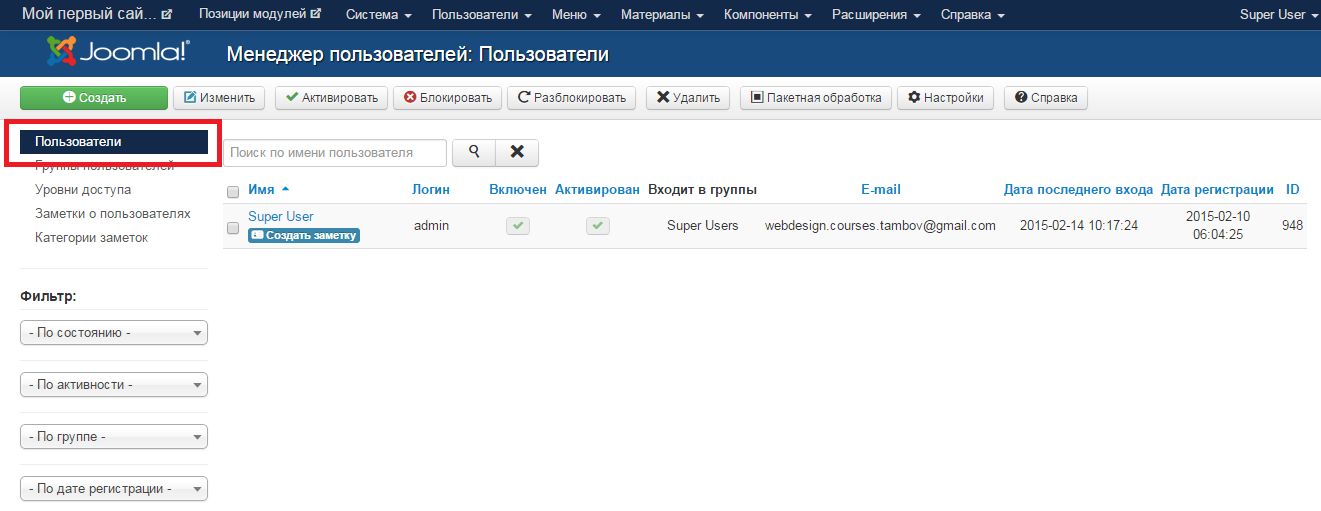Click the Удалить toolbar button
Image resolution: width=1321 pixels, height=511 pixels.
(688, 97)
